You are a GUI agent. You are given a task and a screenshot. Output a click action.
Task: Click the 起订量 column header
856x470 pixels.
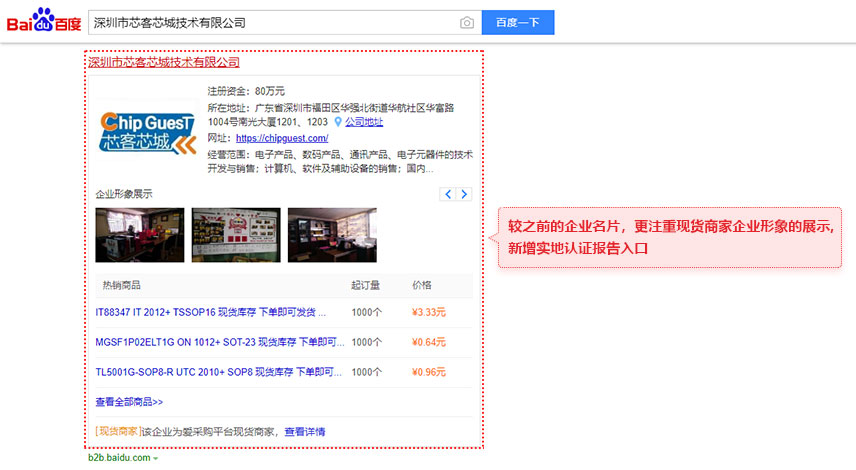tap(365, 285)
